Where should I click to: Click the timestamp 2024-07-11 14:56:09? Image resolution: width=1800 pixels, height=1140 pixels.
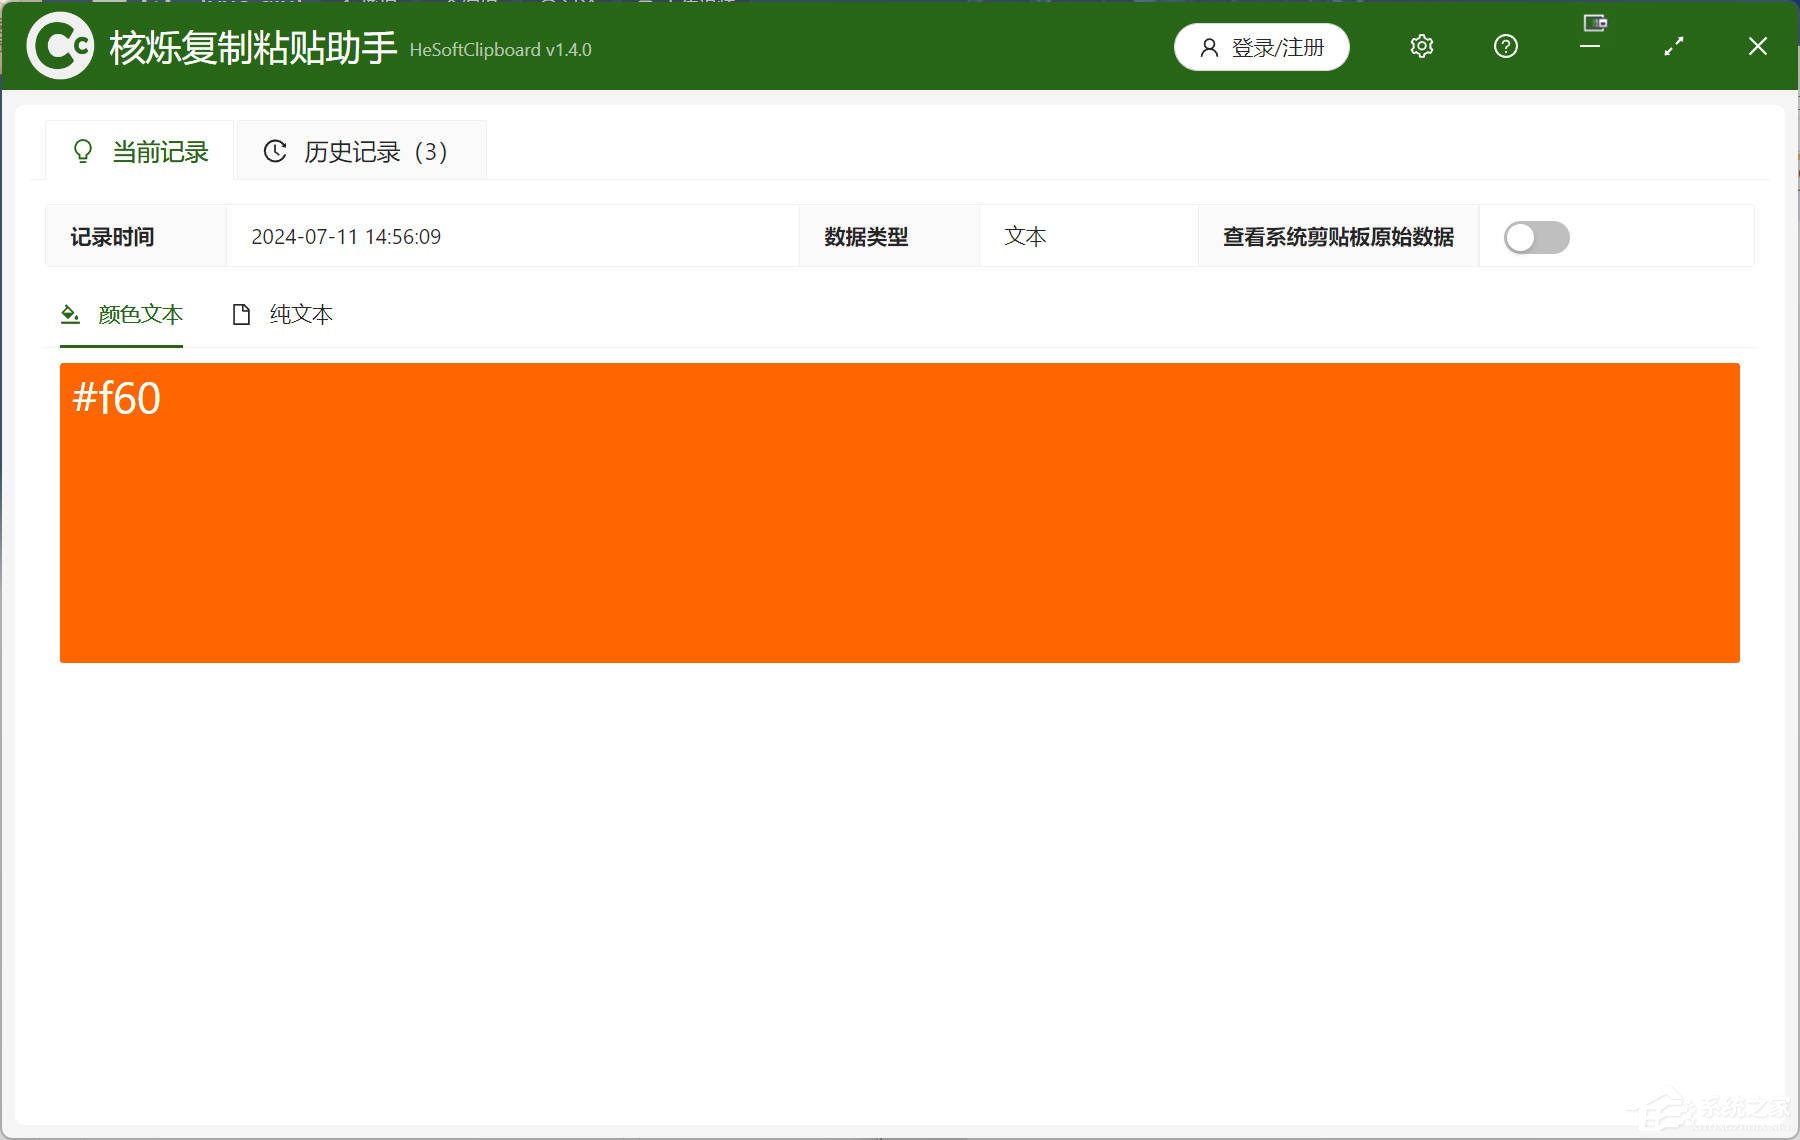click(x=346, y=237)
